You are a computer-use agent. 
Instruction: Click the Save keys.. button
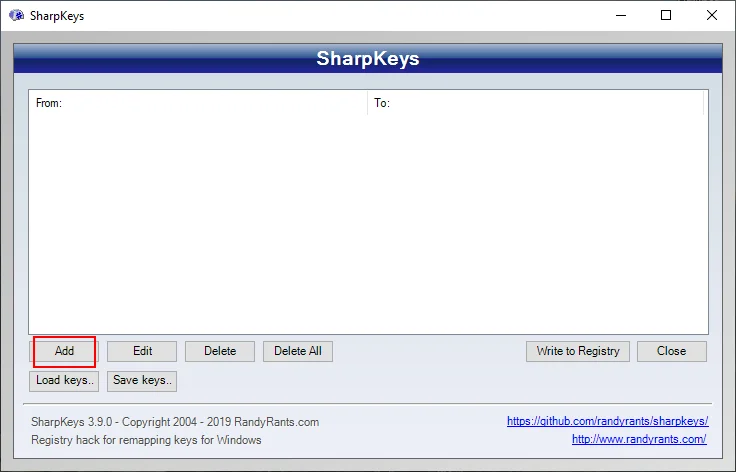[x=142, y=381]
